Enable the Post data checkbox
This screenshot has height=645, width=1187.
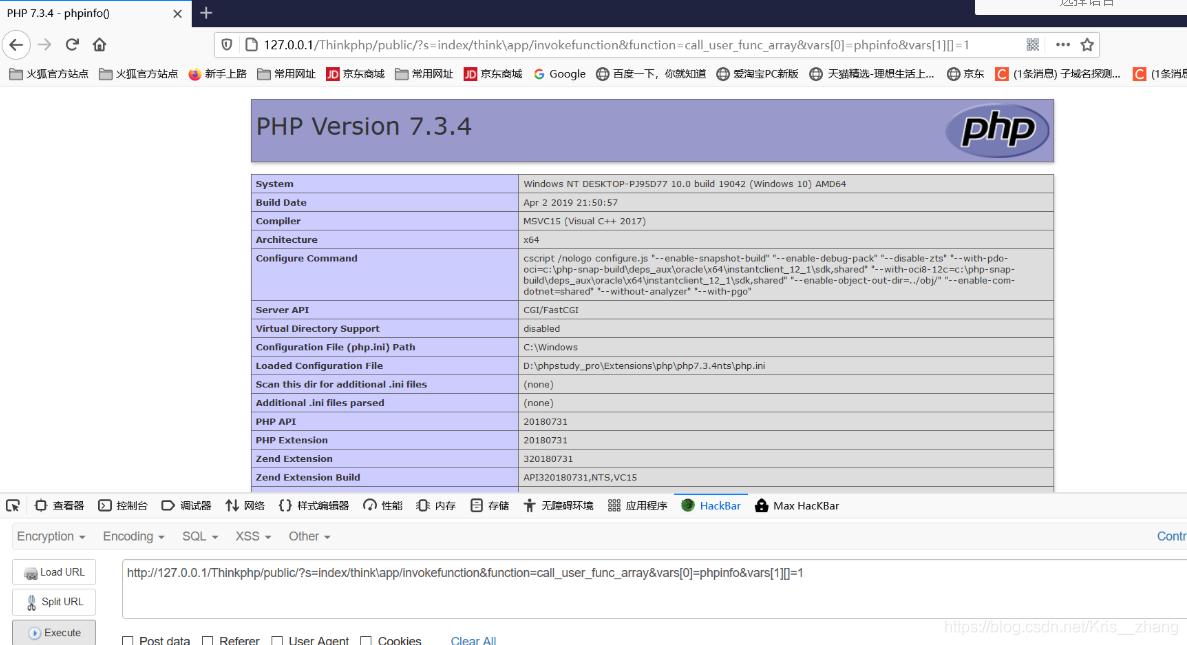click(x=127, y=641)
